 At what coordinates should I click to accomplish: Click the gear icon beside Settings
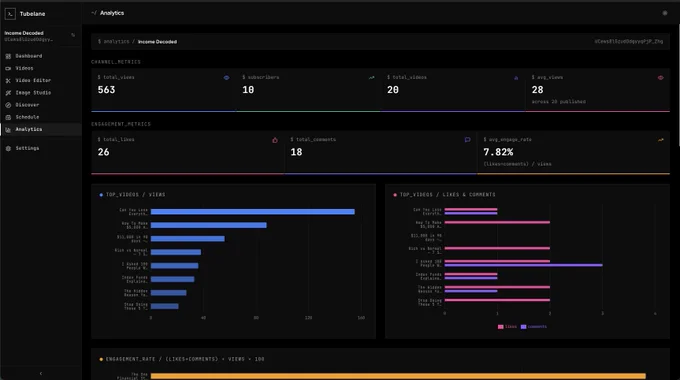click(8, 148)
